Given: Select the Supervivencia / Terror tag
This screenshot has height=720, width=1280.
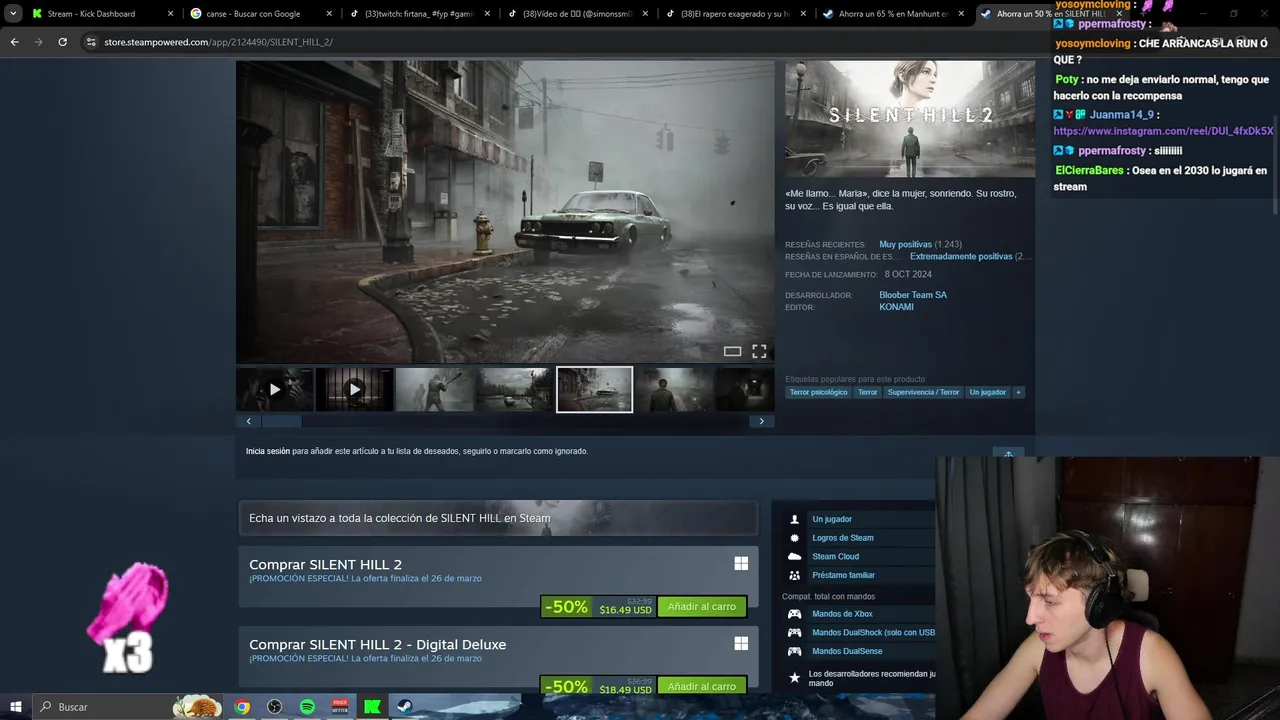Looking at the screenshot, I should [923, 392].
